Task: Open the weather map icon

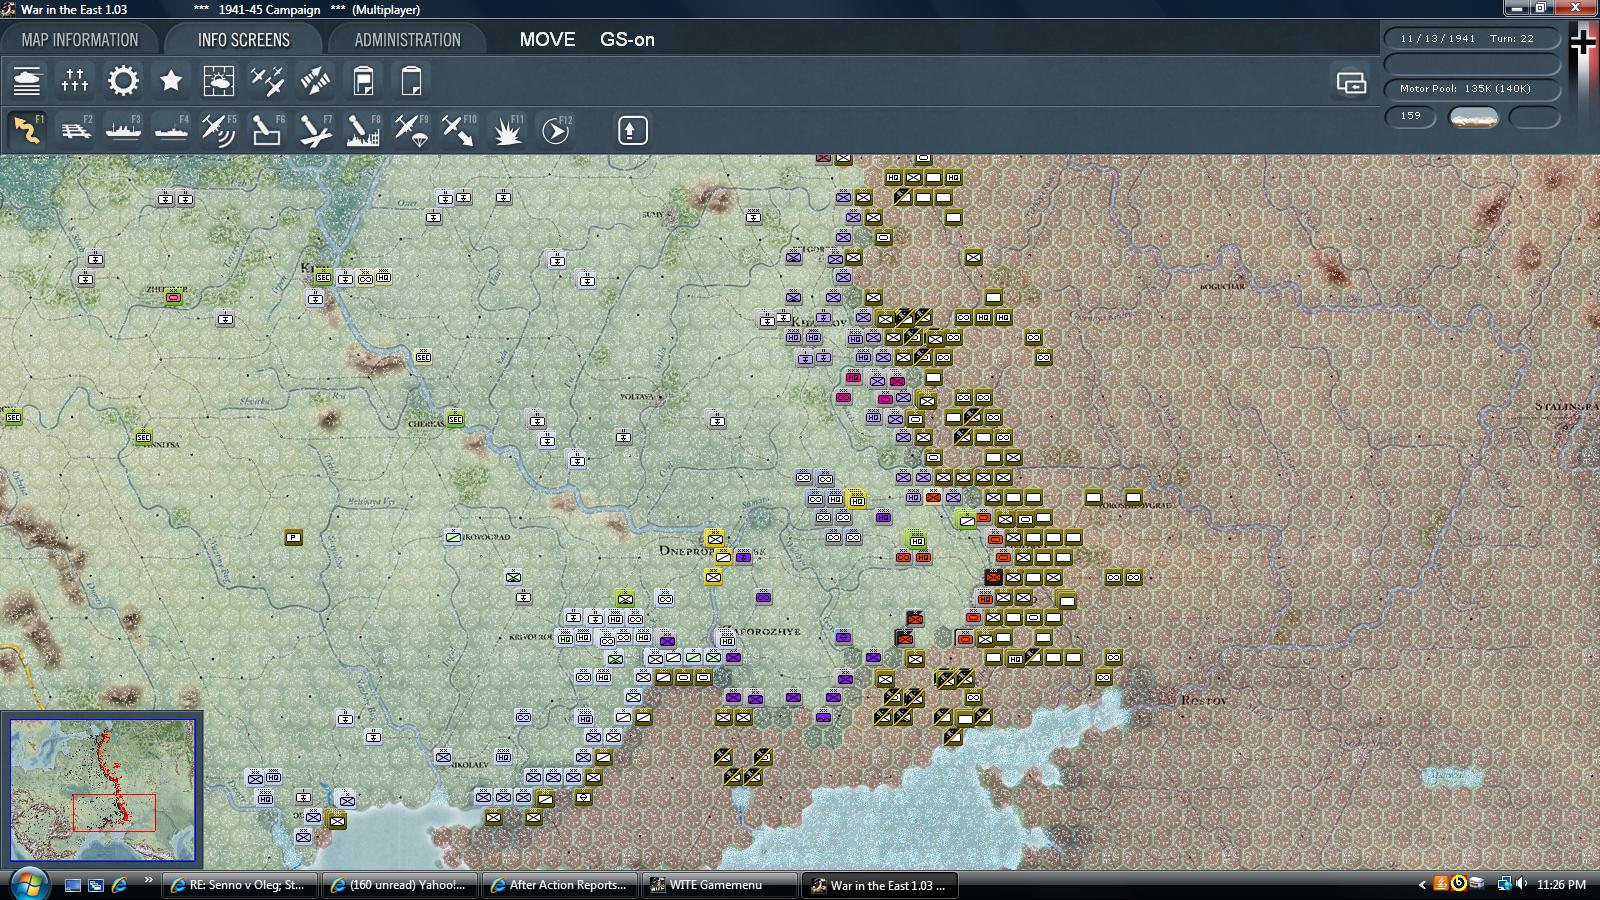Action: [220, 80]
